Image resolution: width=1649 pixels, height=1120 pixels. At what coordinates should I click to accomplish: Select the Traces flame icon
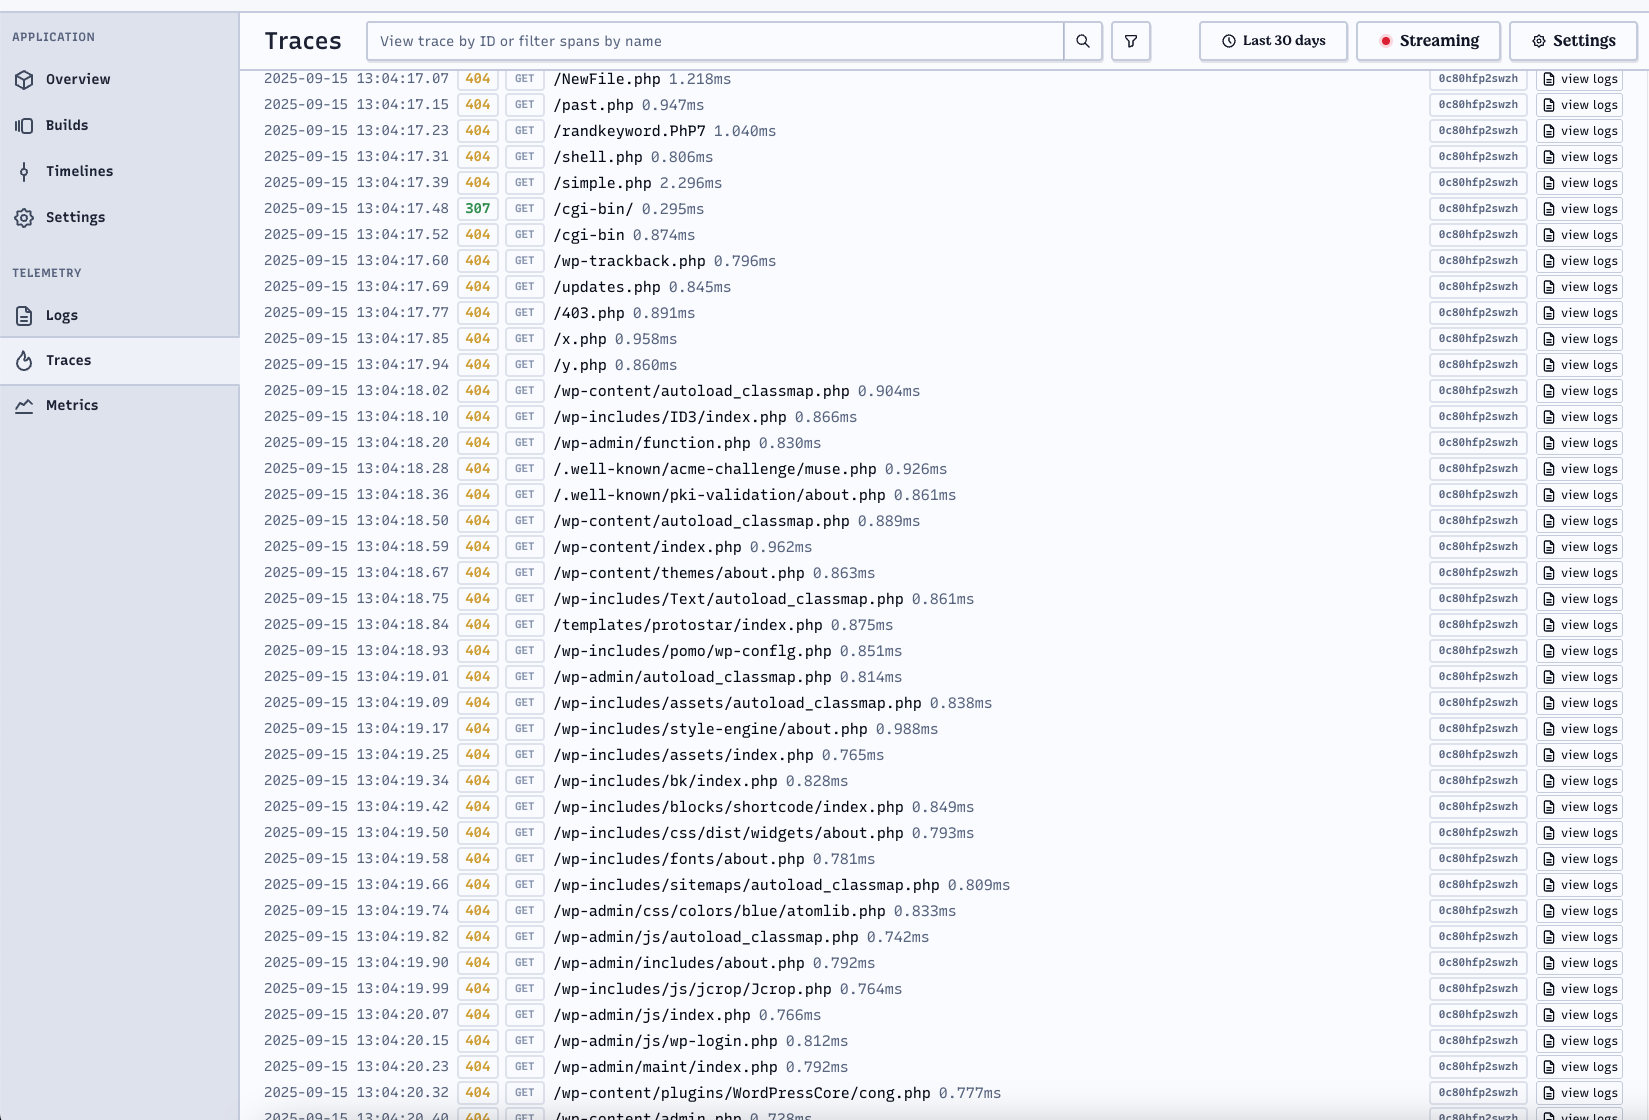pyautogui.click(x=24, y=360)
